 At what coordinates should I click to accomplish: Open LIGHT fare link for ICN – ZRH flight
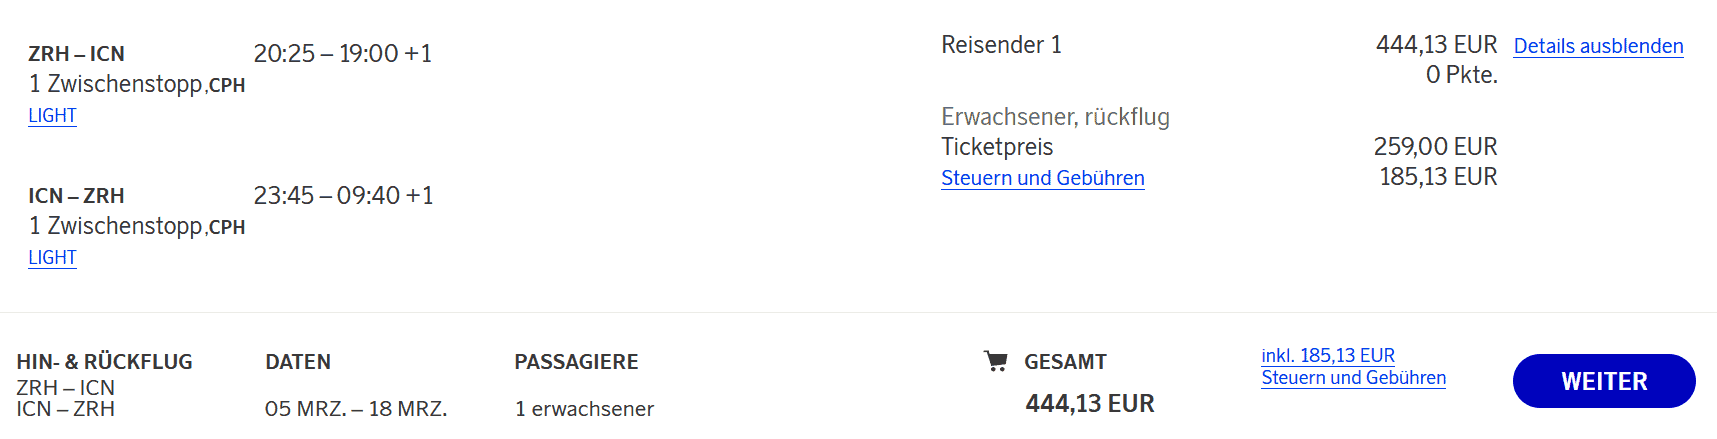tap(52, 258)
